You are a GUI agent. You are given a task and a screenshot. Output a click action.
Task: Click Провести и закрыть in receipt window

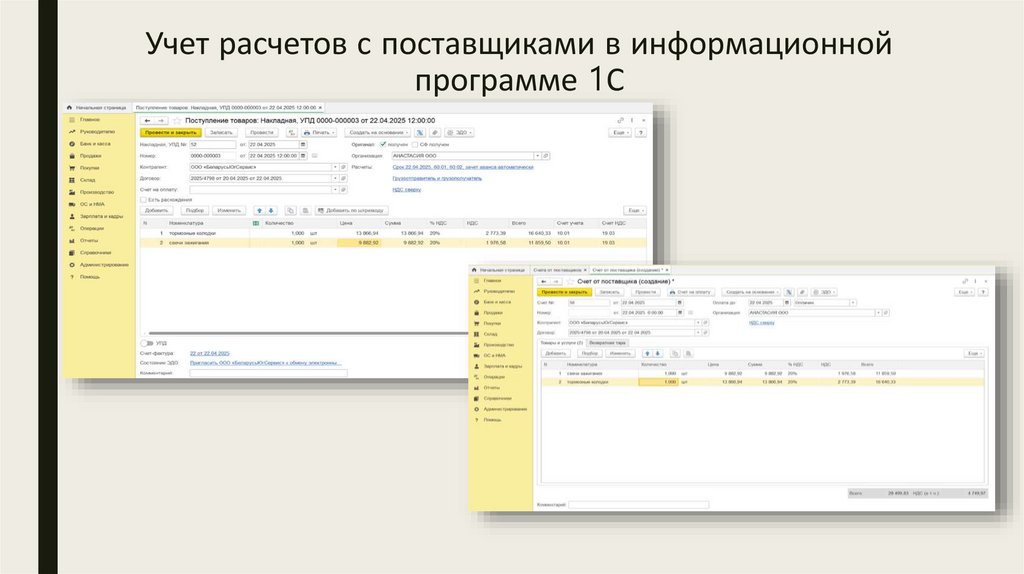[170, 133]
